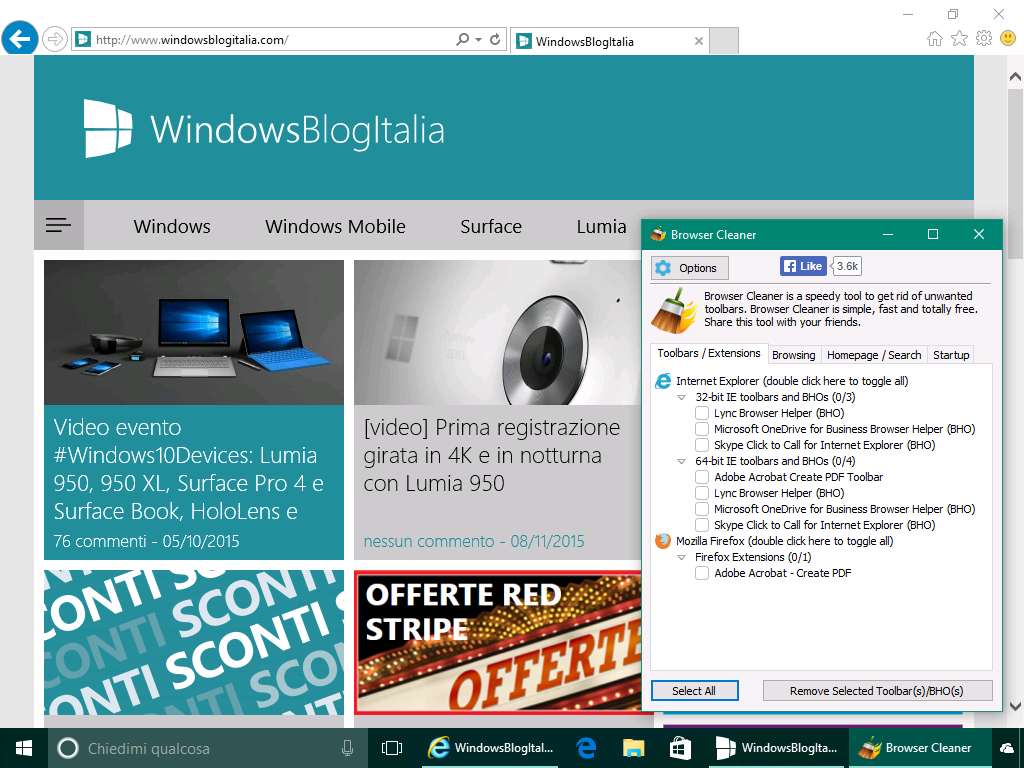
Task: Open Microsoft Edge from the taskbar
Action: click(x=586, y=748)
